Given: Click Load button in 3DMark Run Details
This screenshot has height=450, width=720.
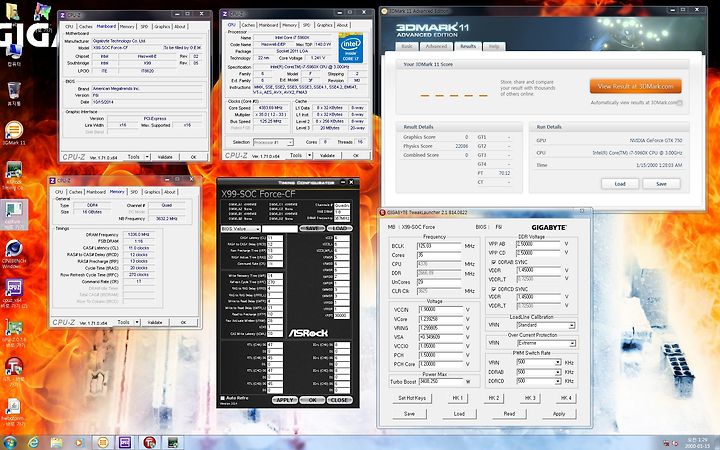Looking at the screenshot, I should pyautogui.click(x=620, y=184).
